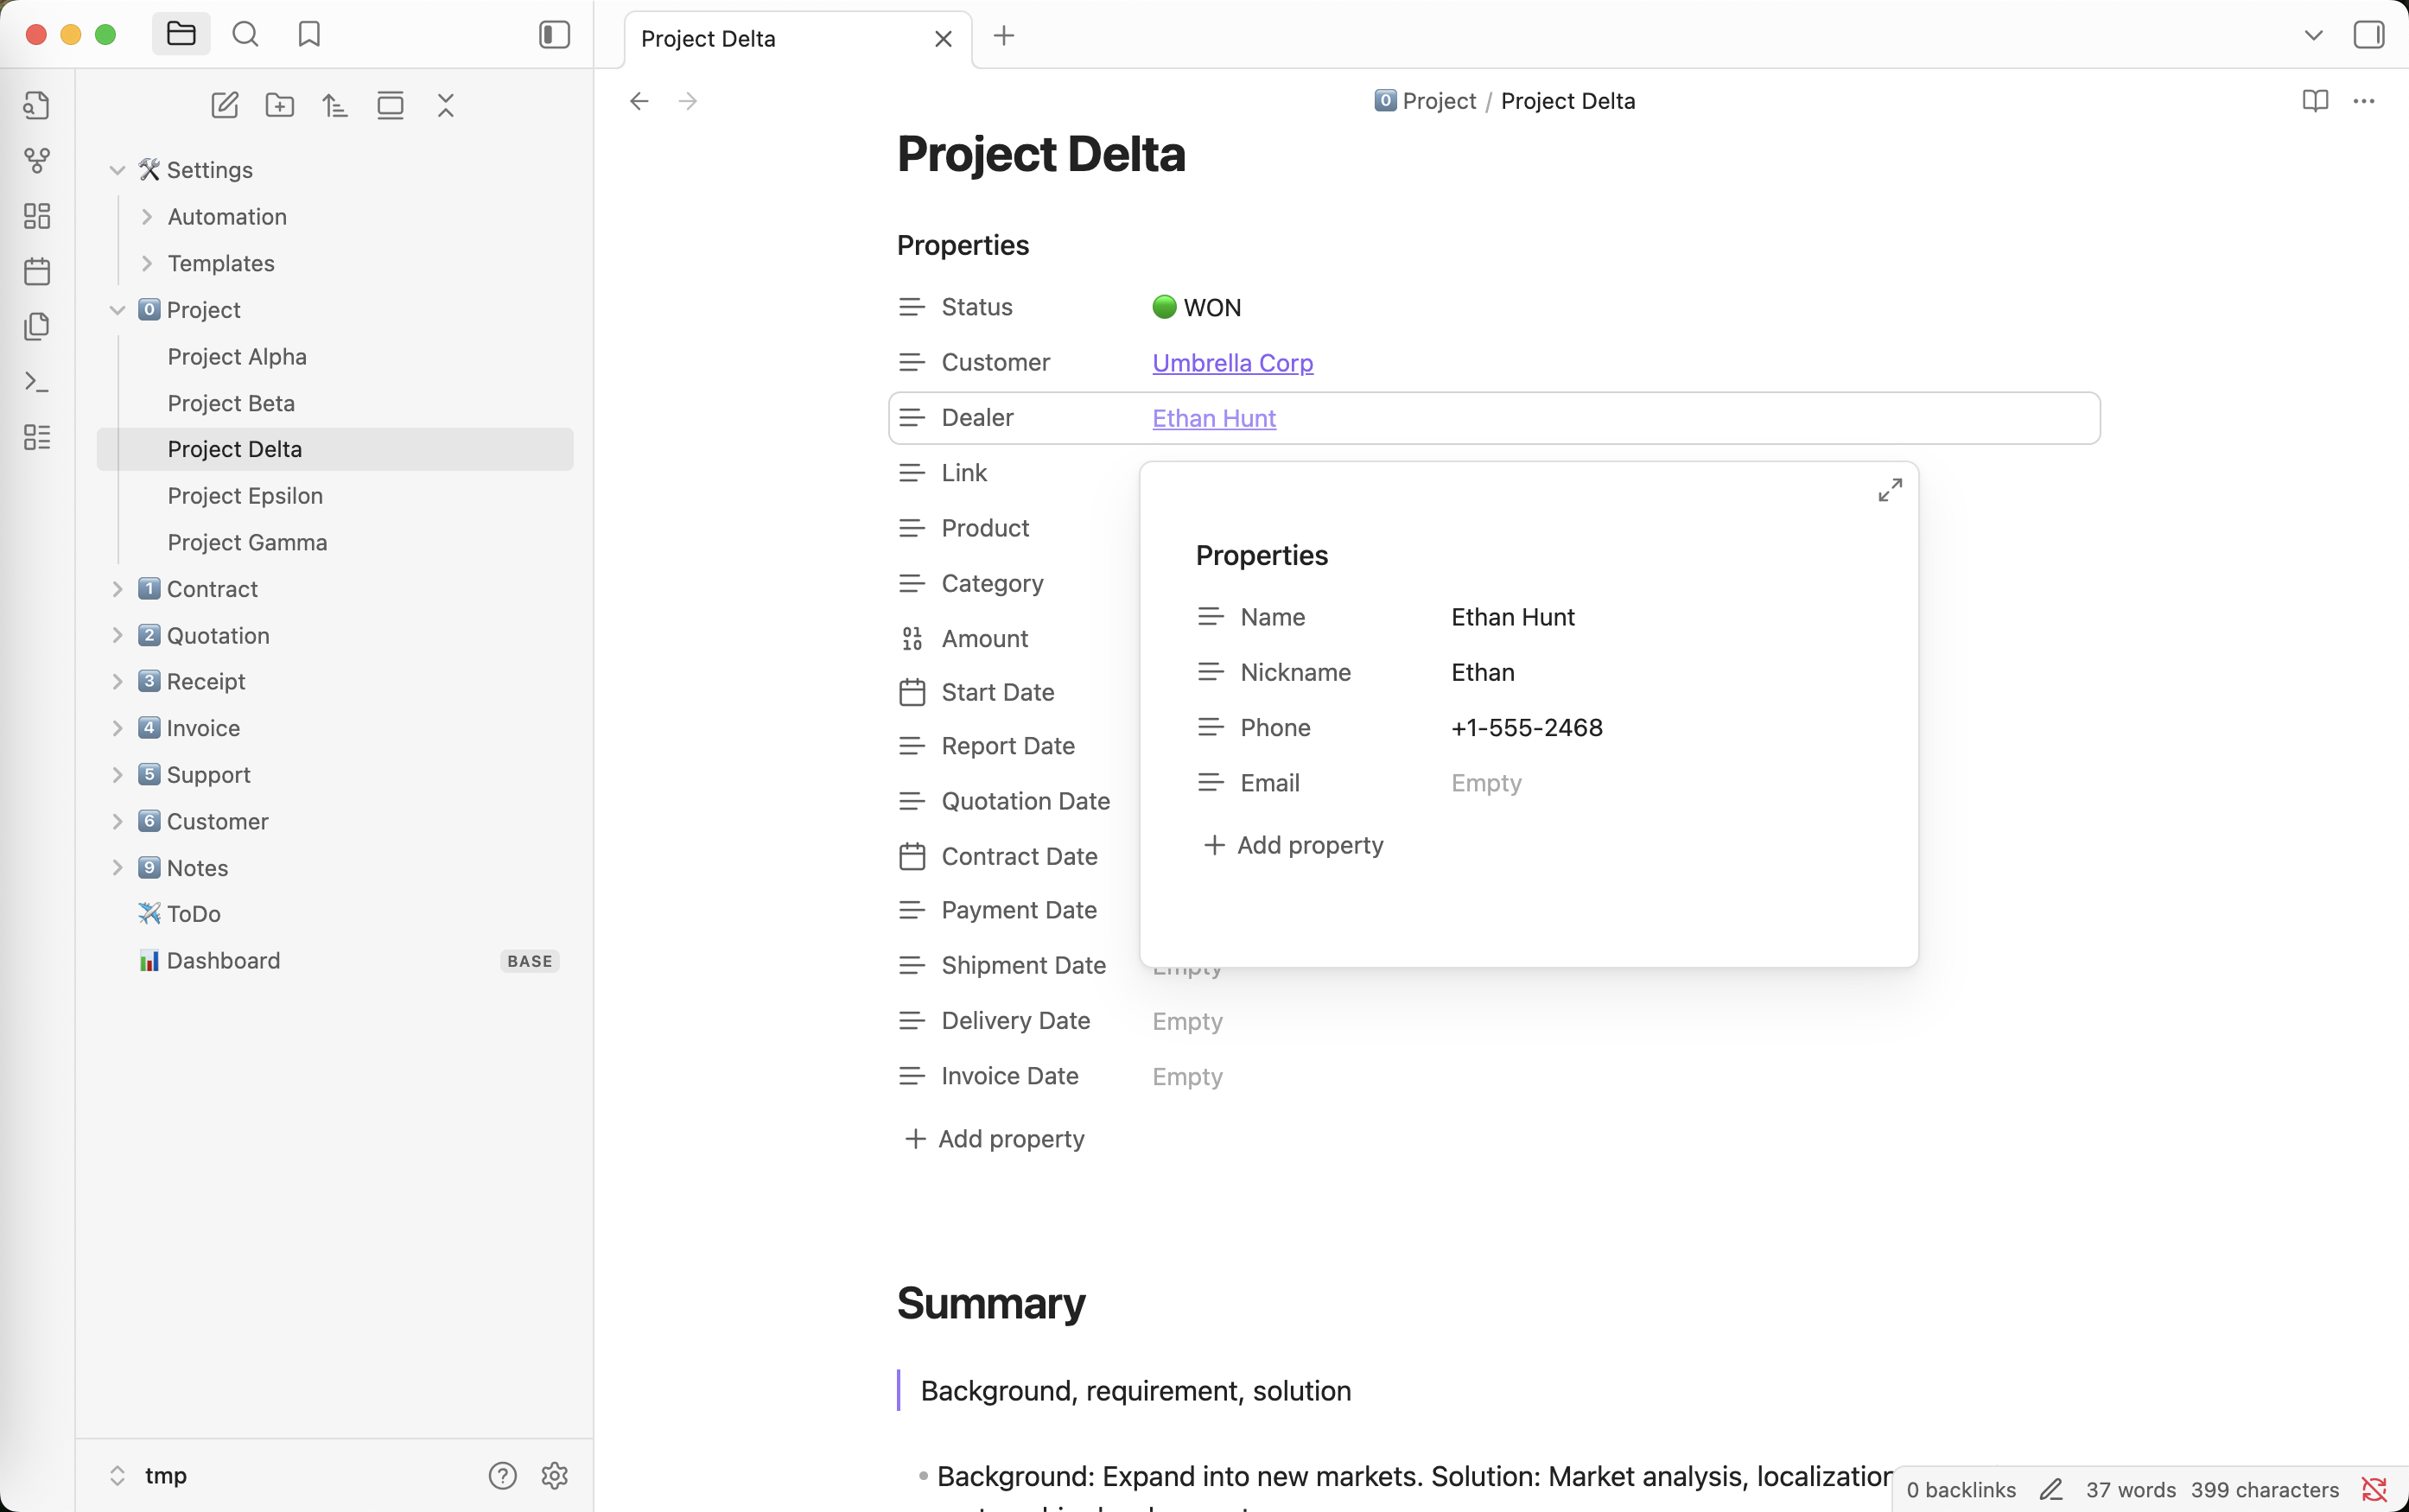This screenshot has height=1512, width=2409.
Task: Expand the Ethan Hunt popover
Action: click(1889, 490)
